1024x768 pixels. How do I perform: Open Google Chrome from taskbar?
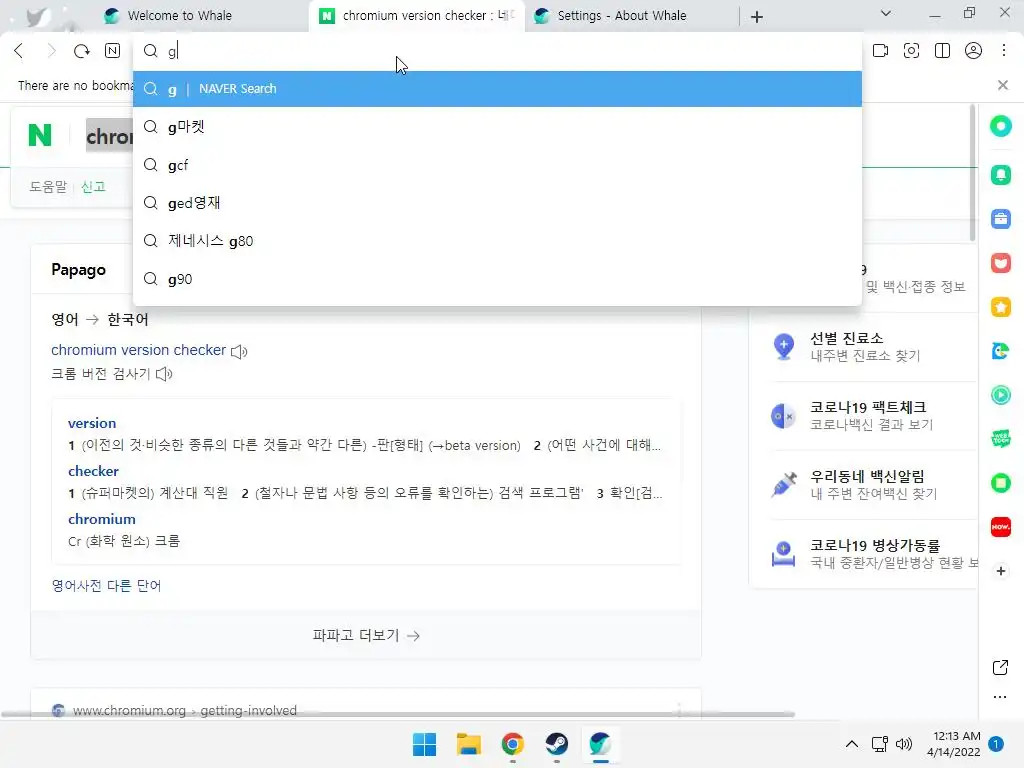point(513,744)
